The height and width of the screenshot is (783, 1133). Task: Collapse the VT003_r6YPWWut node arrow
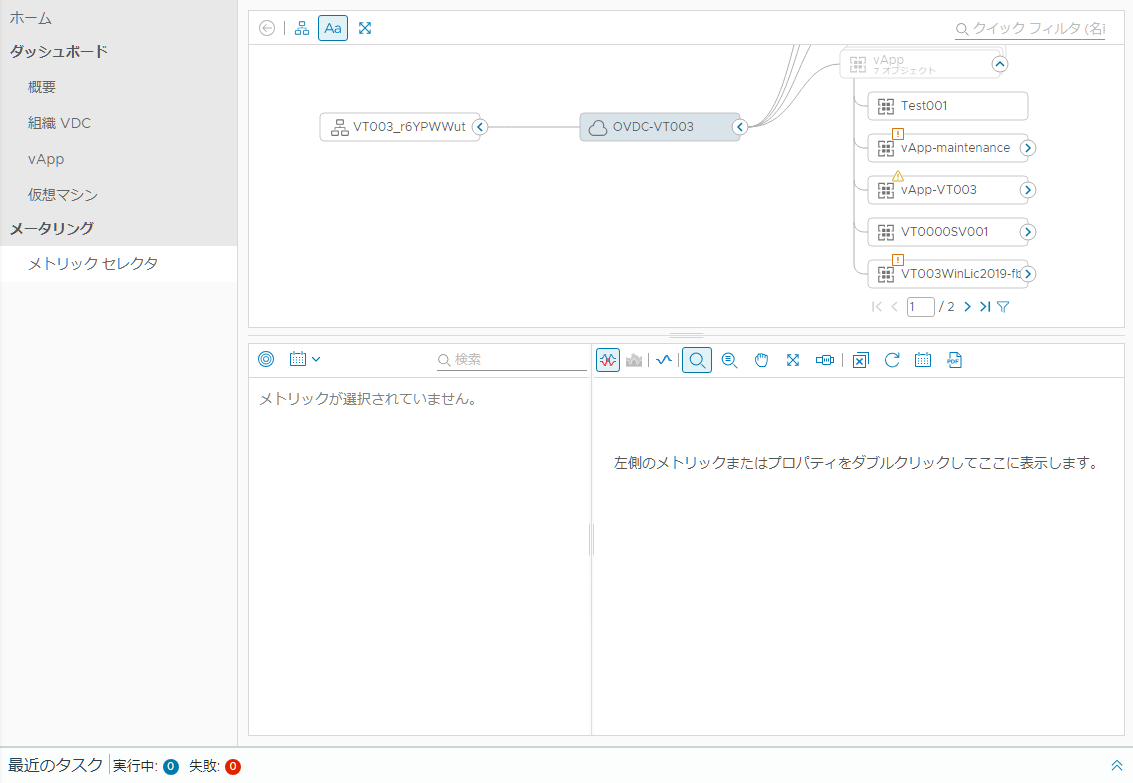(x=480, y=127)
